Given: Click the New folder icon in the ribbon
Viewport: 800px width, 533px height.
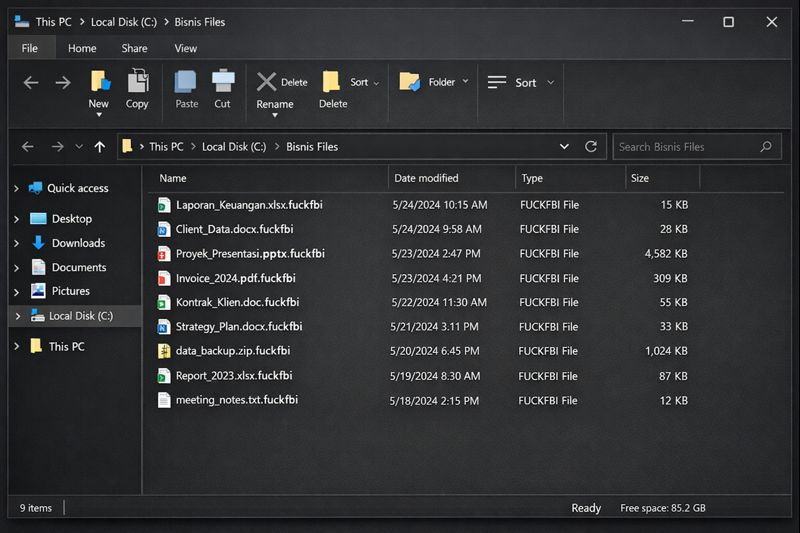Looking at the screenshot, I should 99,82.
